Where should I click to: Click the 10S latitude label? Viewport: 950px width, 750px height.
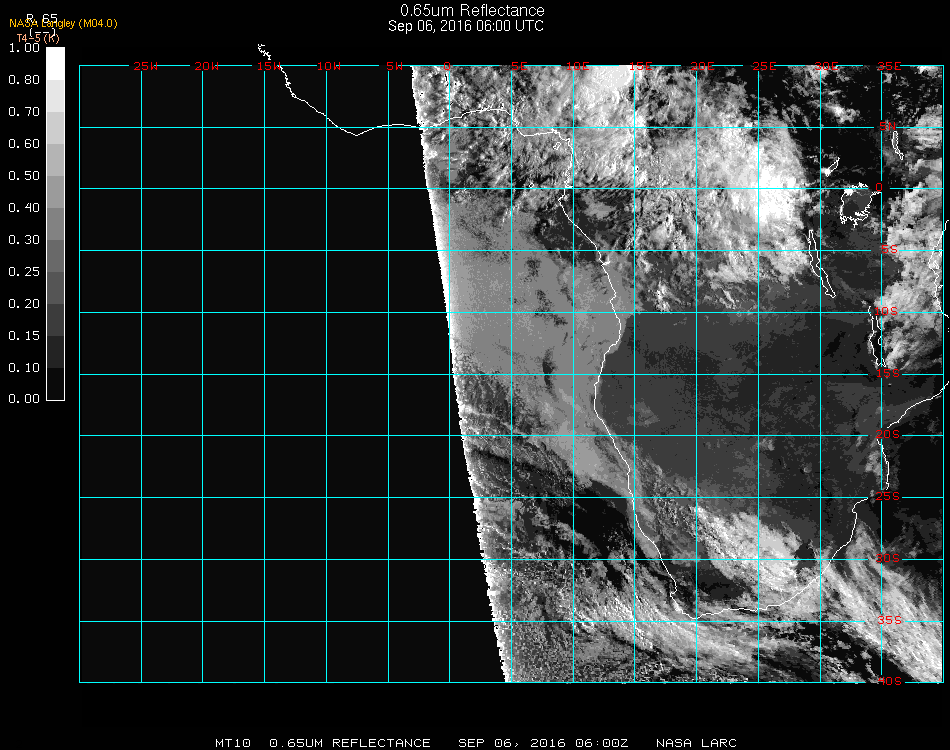pyautogui.click(x=886, y=311)
